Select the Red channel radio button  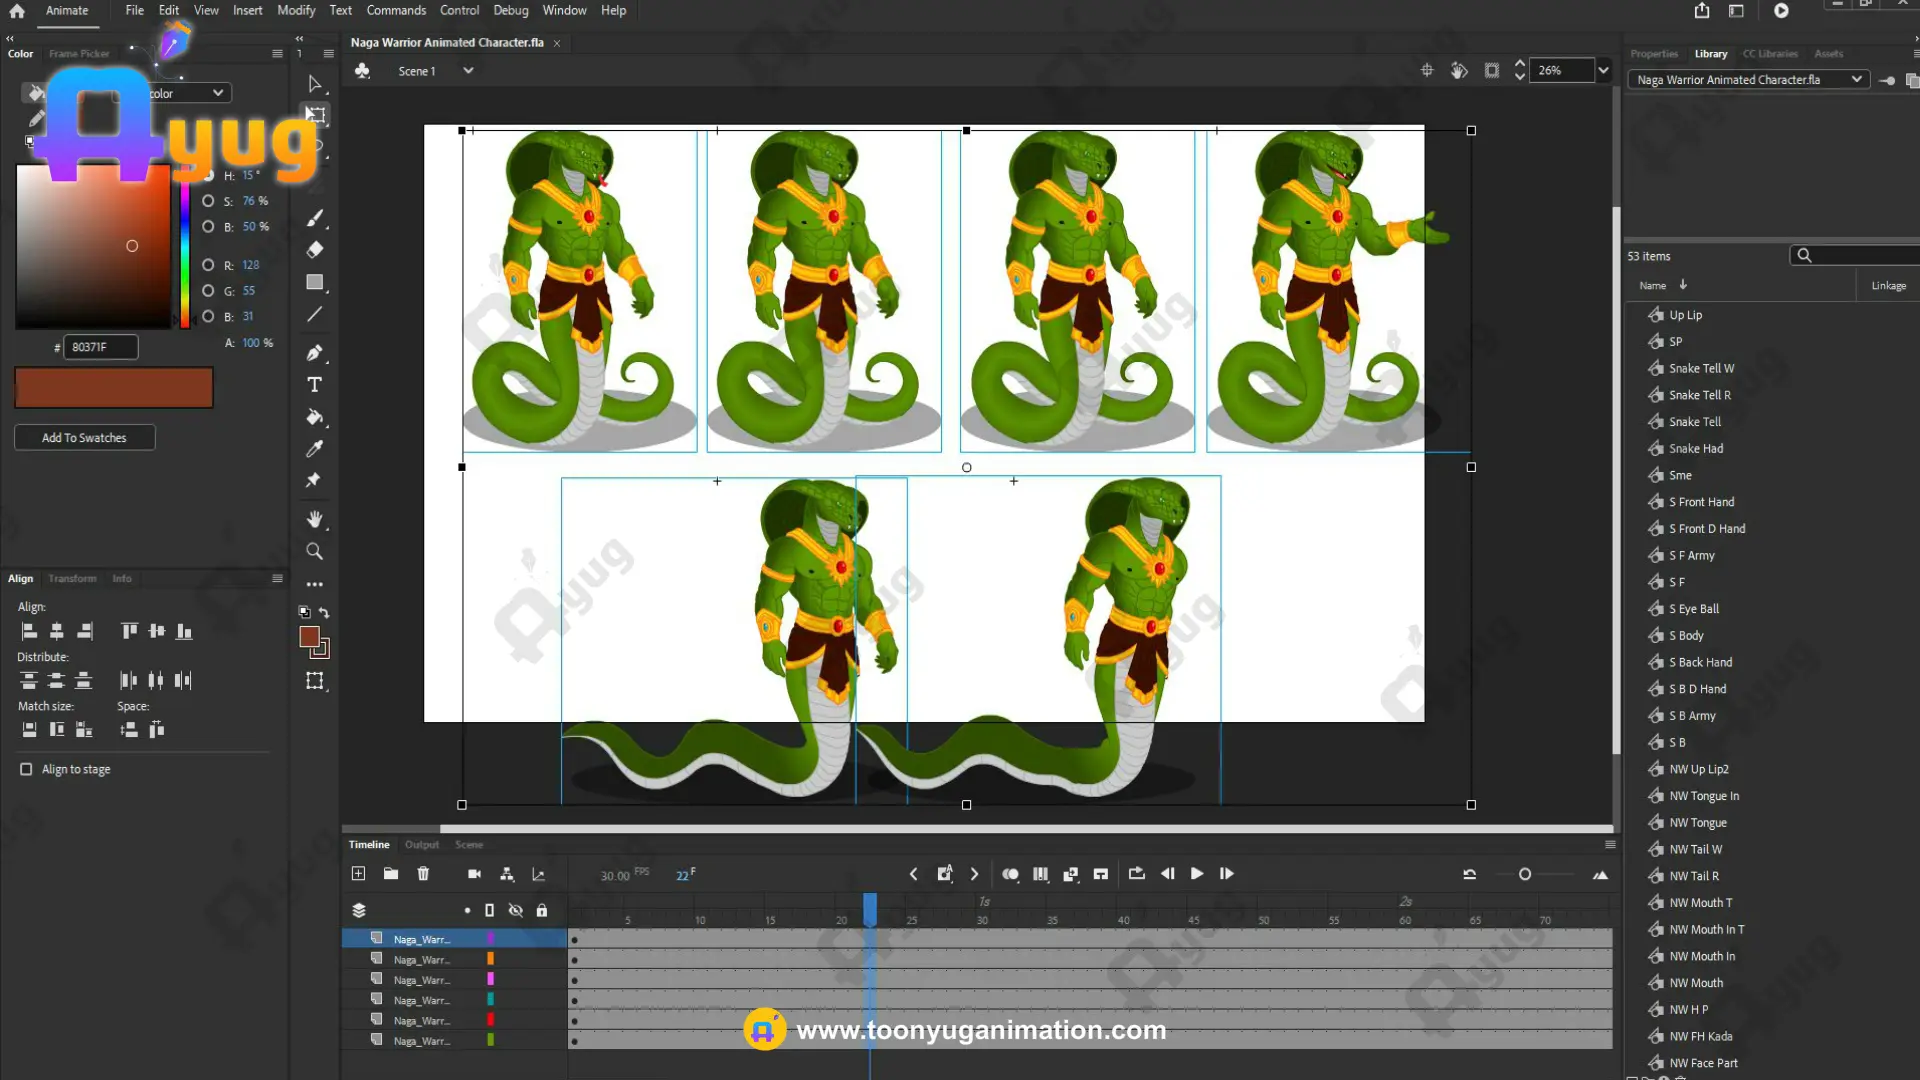click(208, 265)
